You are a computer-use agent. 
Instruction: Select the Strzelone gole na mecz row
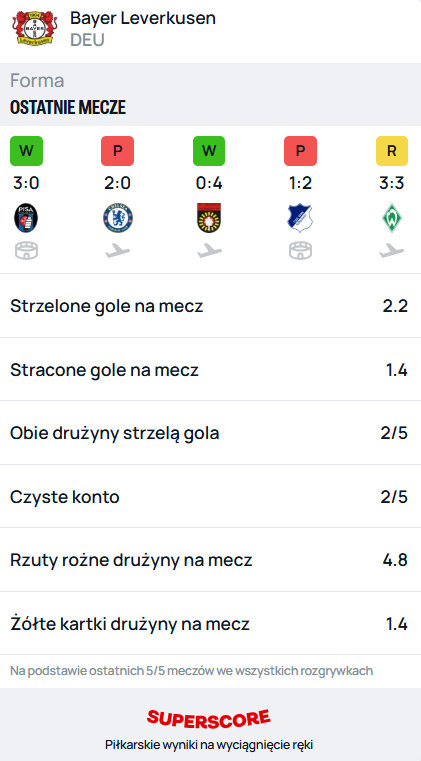tap(210, 306)
